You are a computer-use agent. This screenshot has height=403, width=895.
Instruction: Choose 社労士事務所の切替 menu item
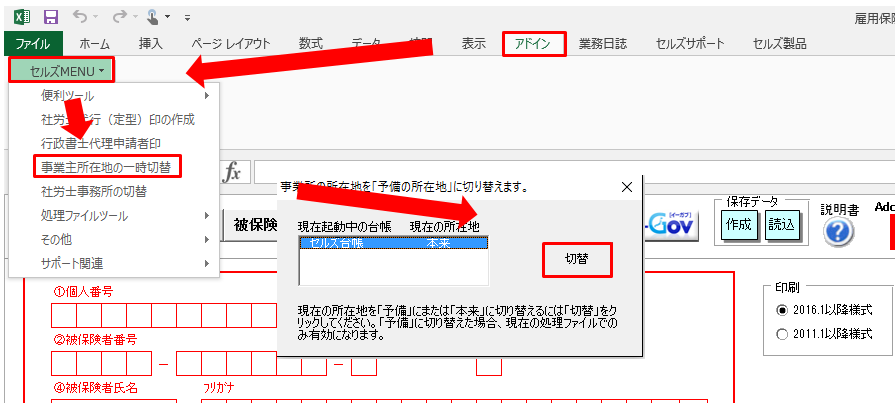click(114, 191)
